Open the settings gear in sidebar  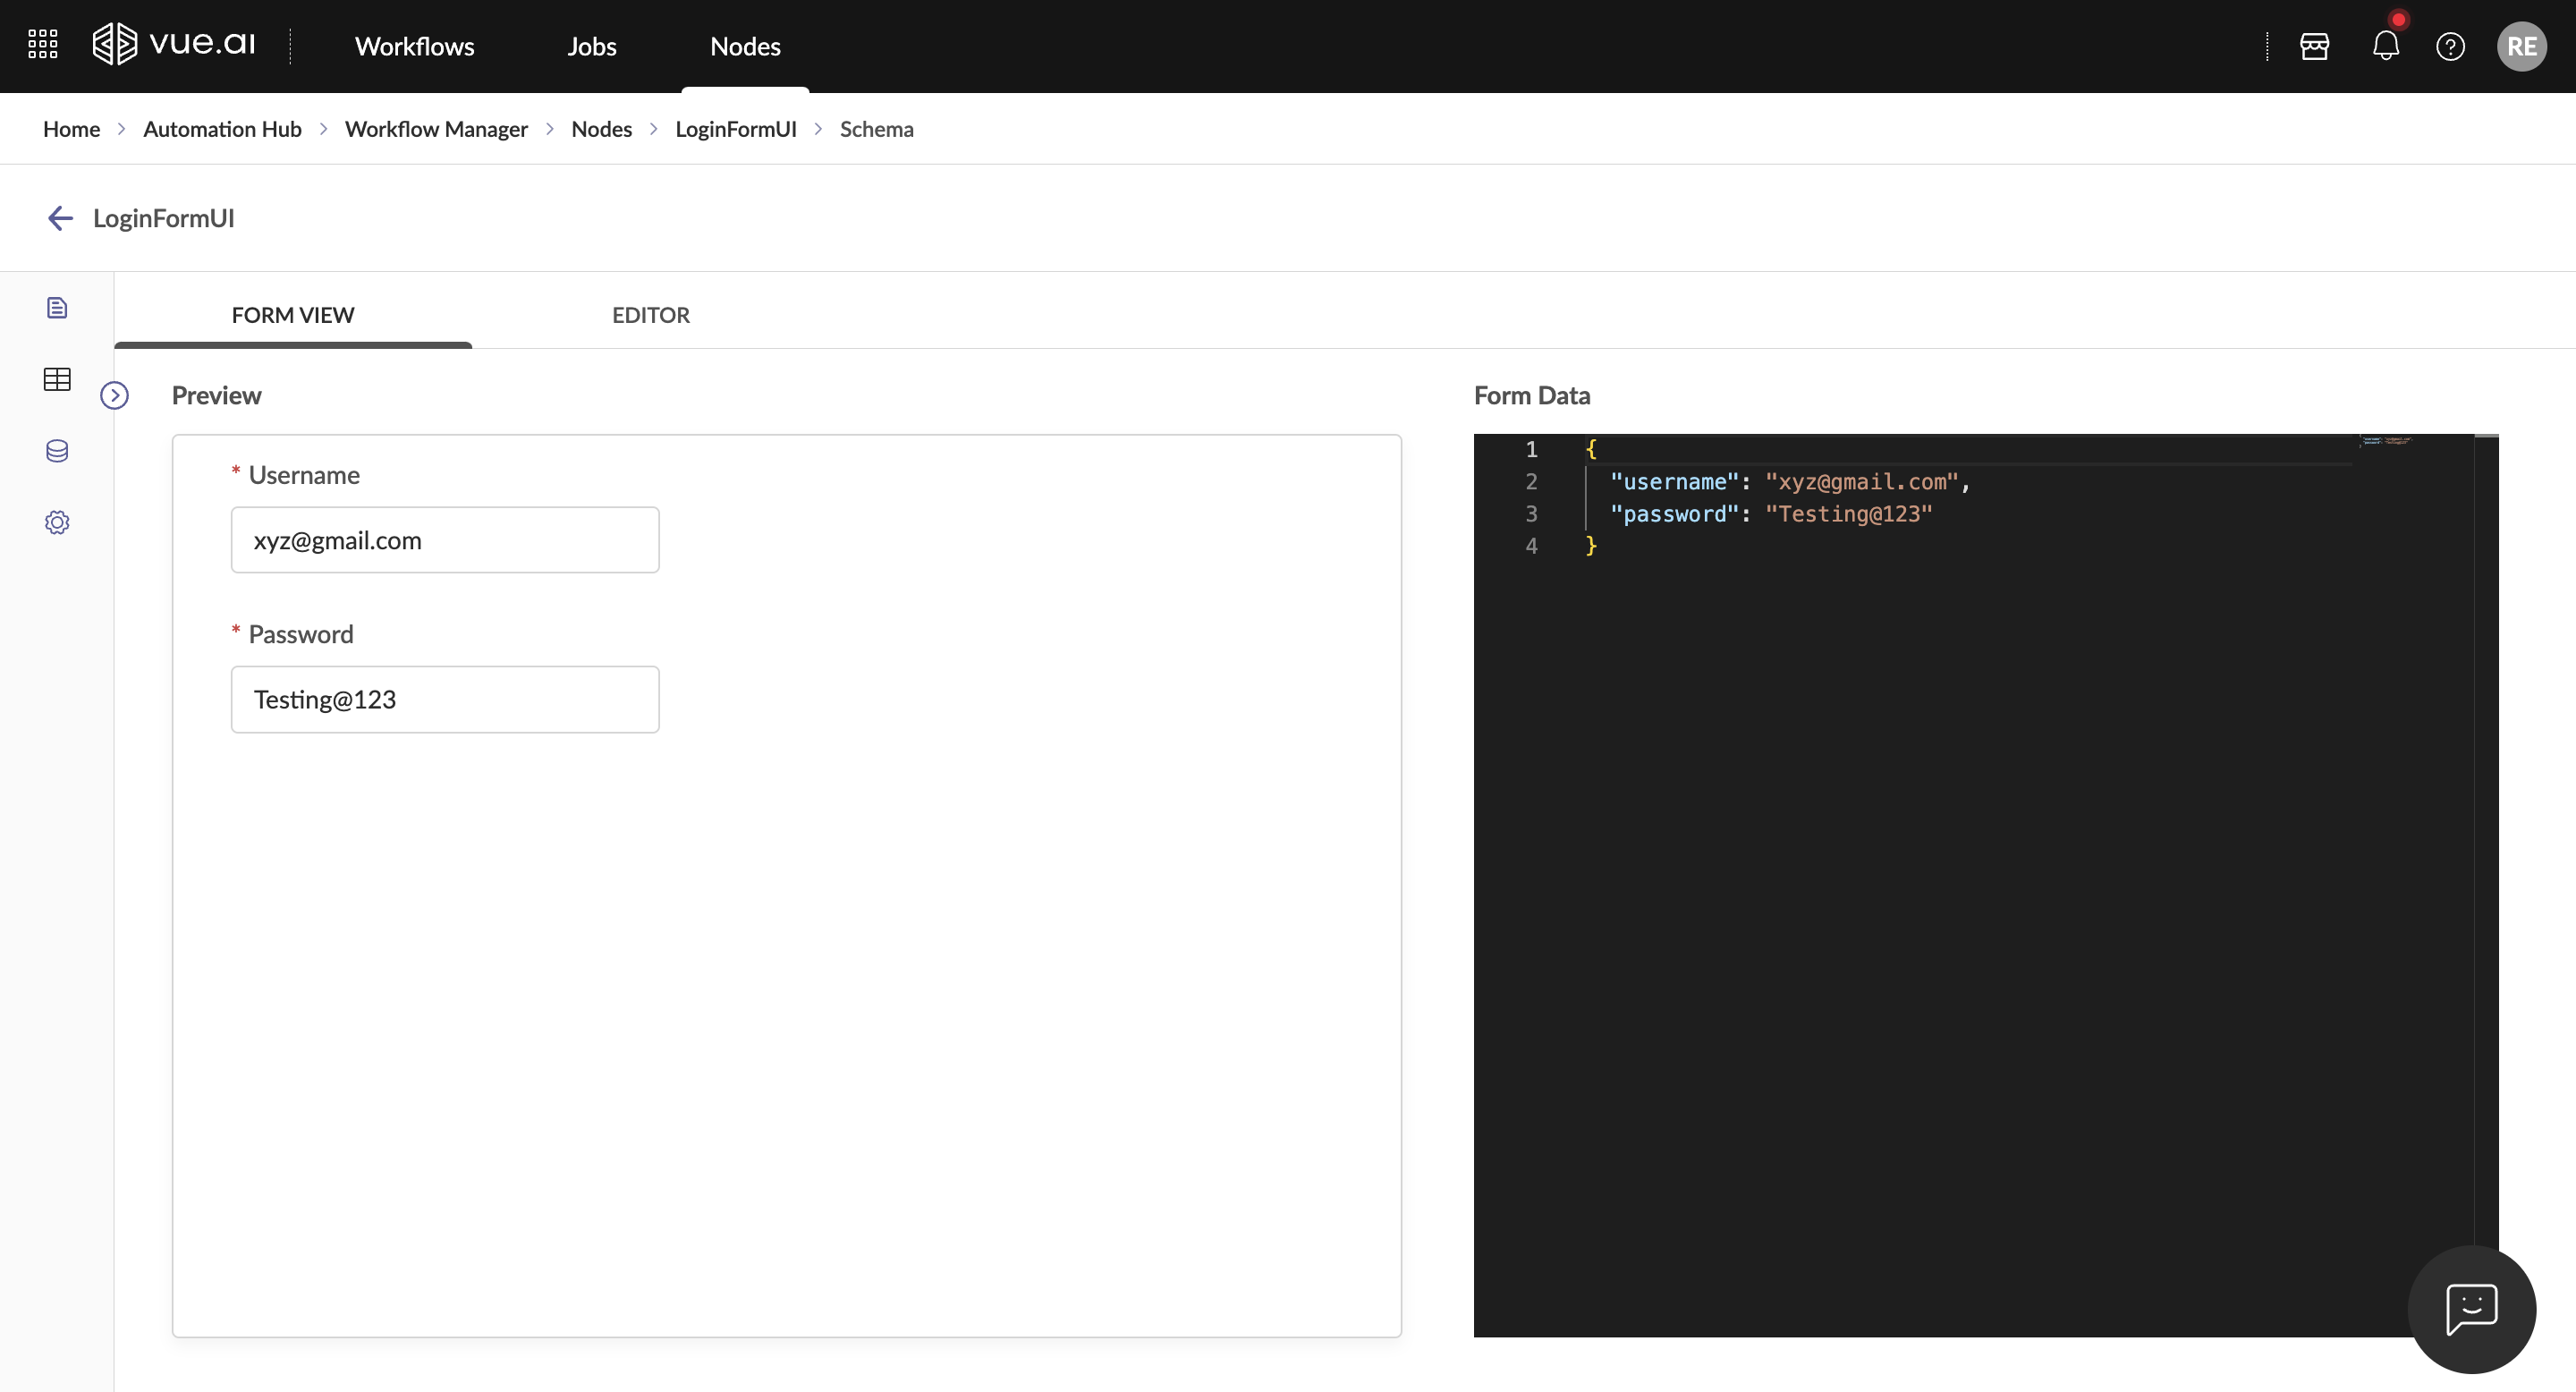57,522
